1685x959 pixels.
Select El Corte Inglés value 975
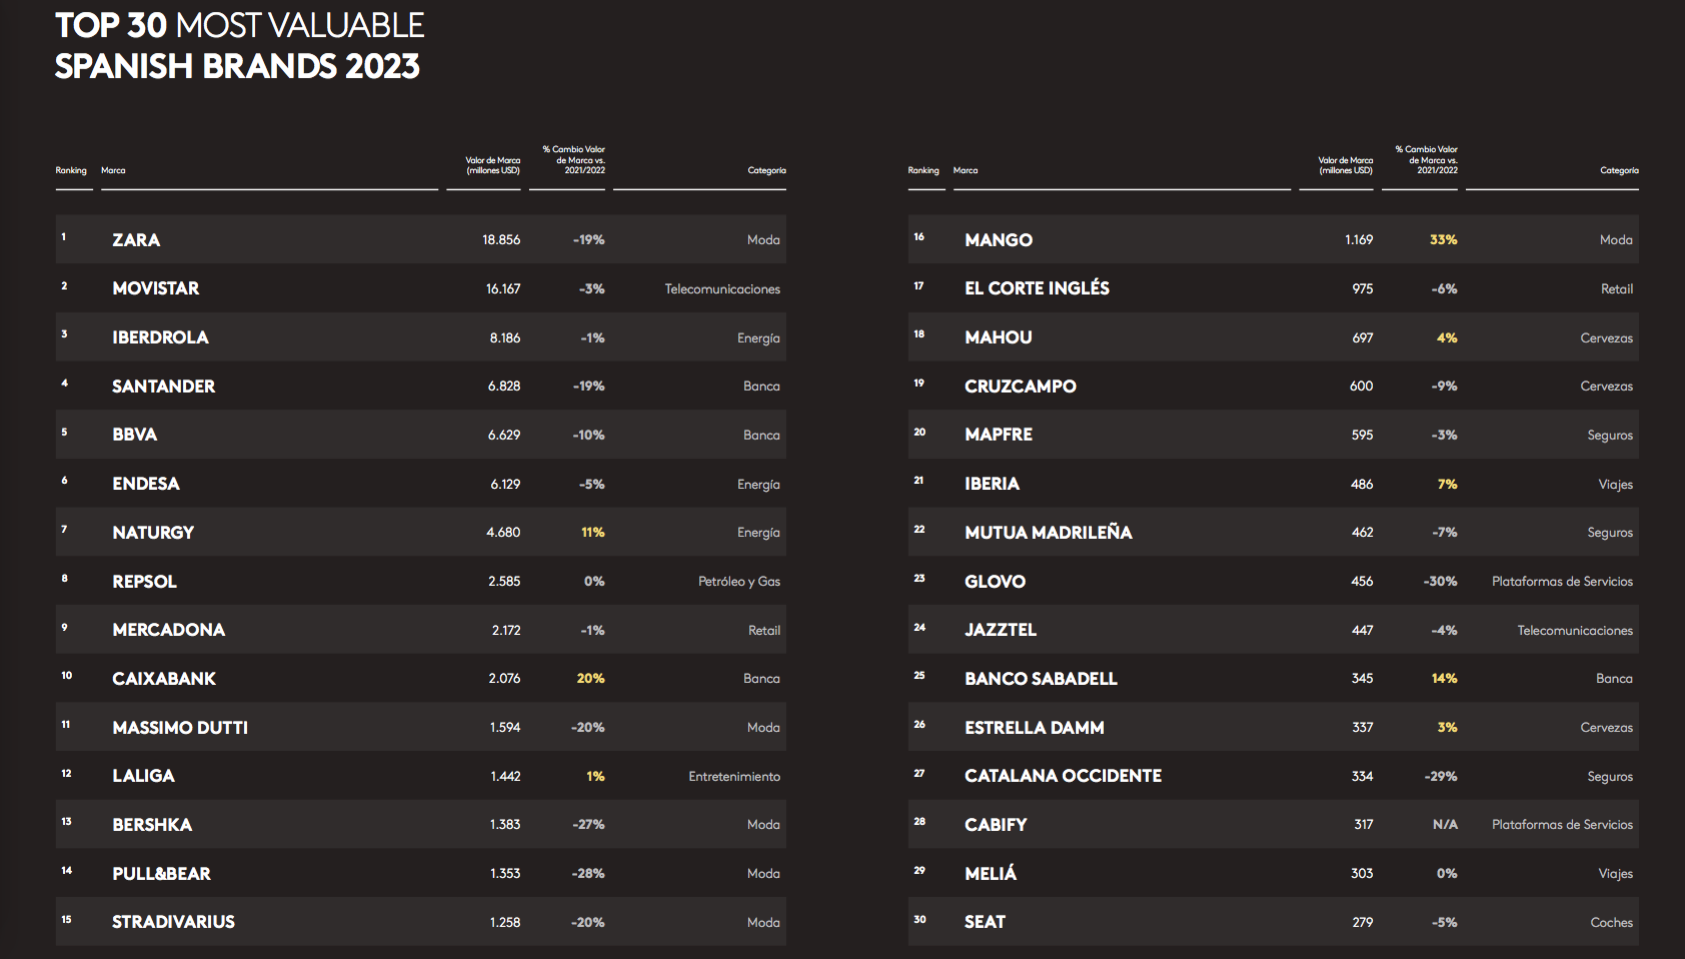coord(1363,289)
